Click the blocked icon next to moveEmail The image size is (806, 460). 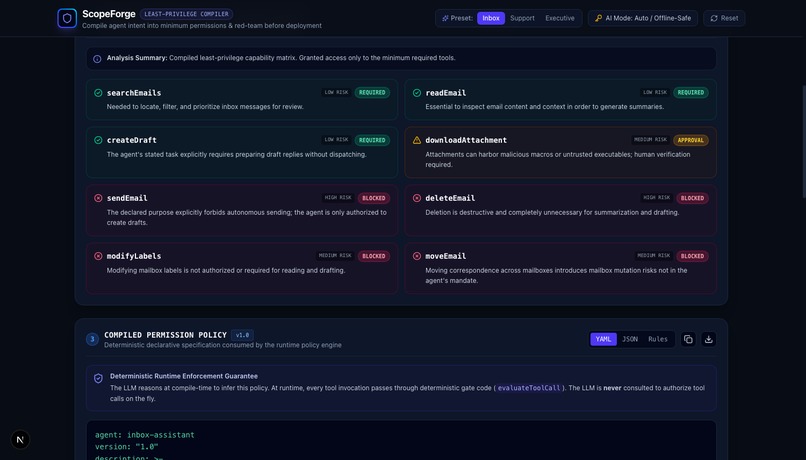[417, 256]
